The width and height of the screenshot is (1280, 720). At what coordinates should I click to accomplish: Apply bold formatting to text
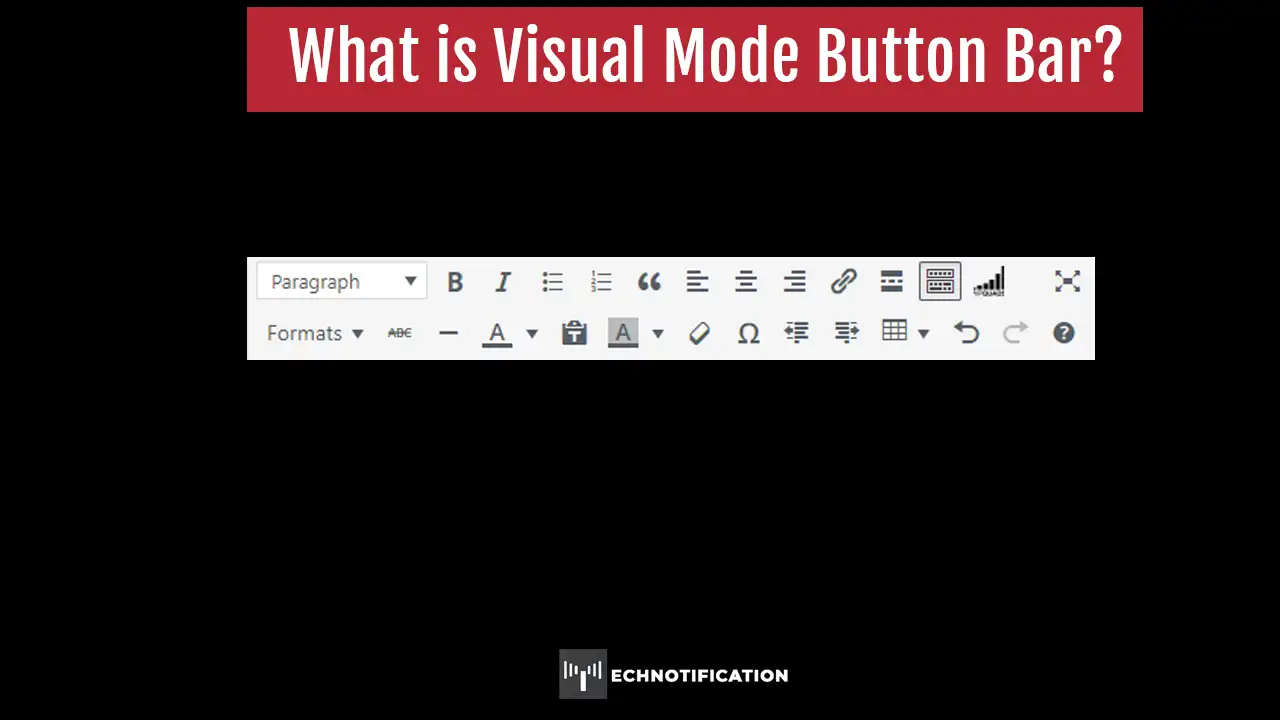coord(455,281)
